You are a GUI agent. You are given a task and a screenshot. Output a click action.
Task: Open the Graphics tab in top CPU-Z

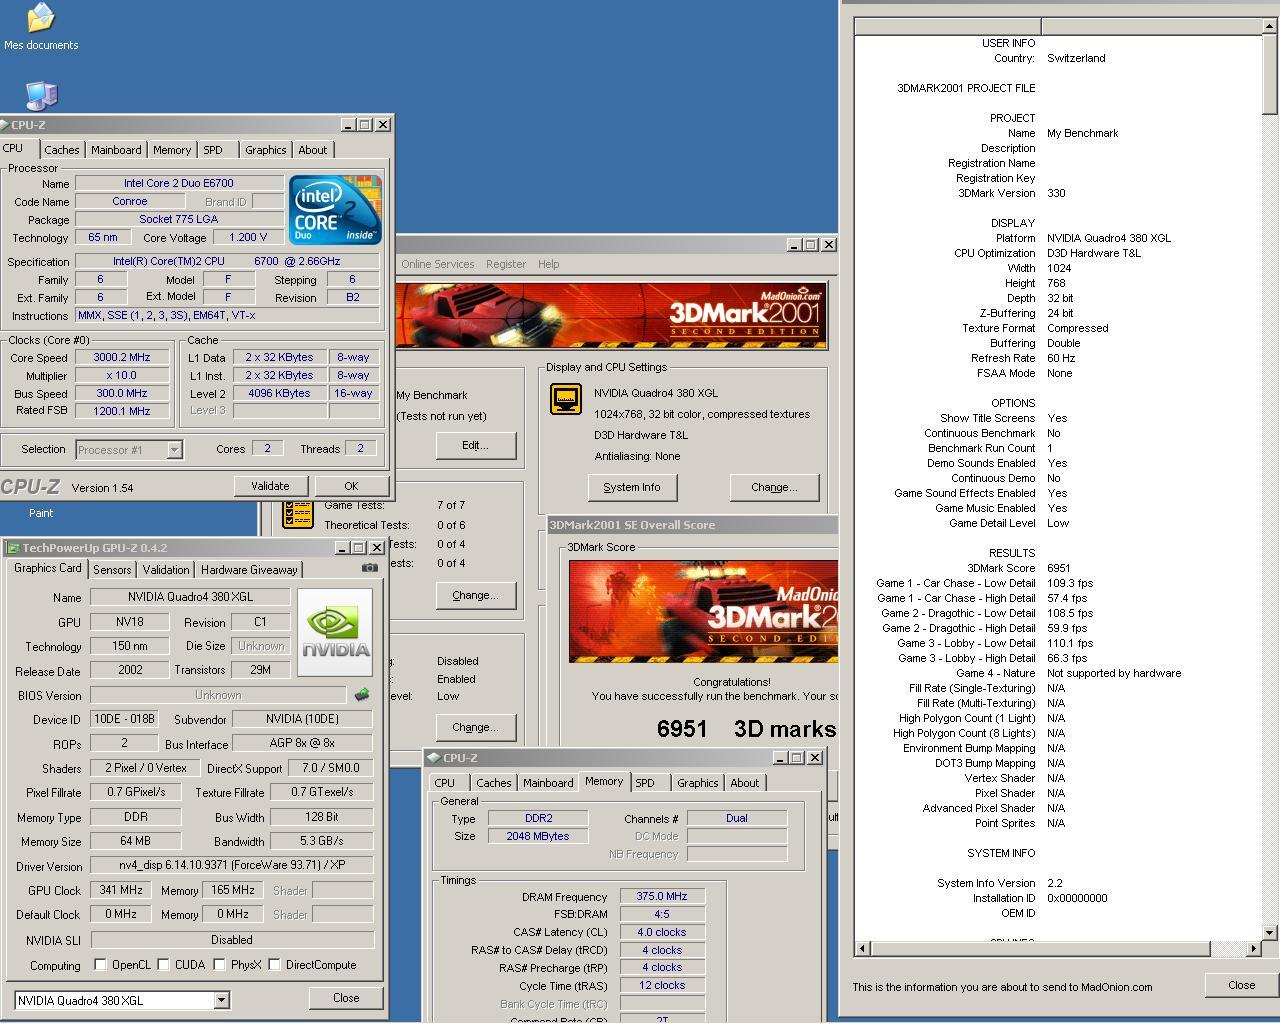(265, 150)
